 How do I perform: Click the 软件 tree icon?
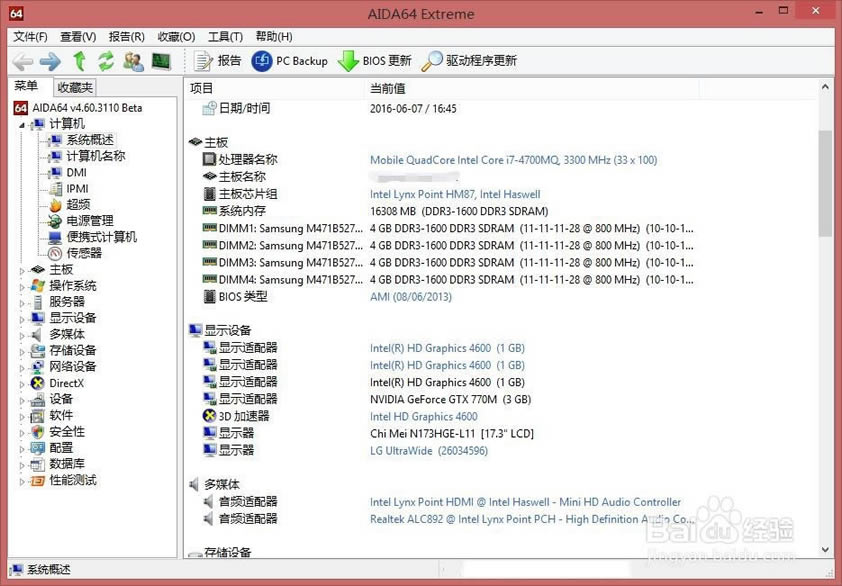click(38, 416)
